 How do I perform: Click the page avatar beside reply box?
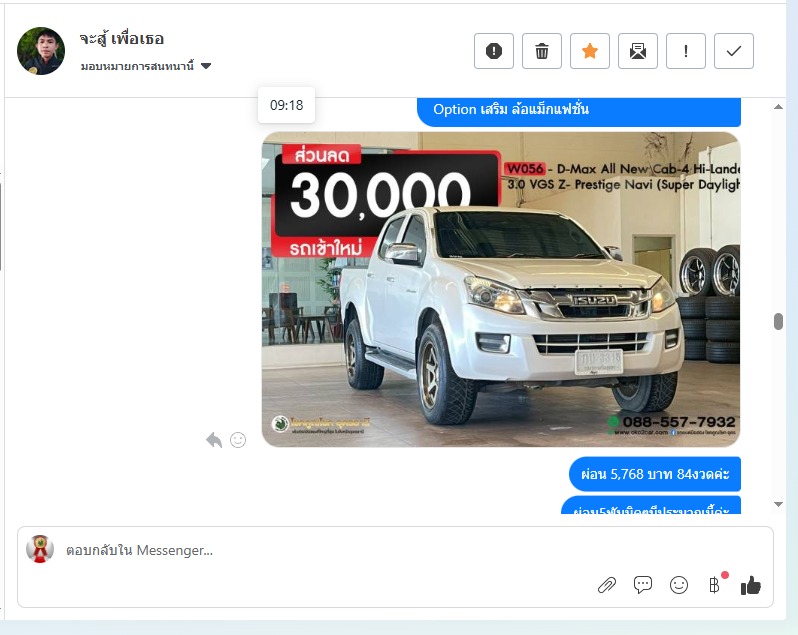point(40,549)
